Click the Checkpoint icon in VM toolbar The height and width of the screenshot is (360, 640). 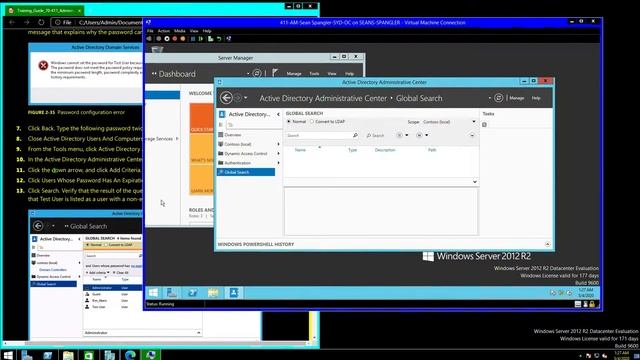(211, 39)
